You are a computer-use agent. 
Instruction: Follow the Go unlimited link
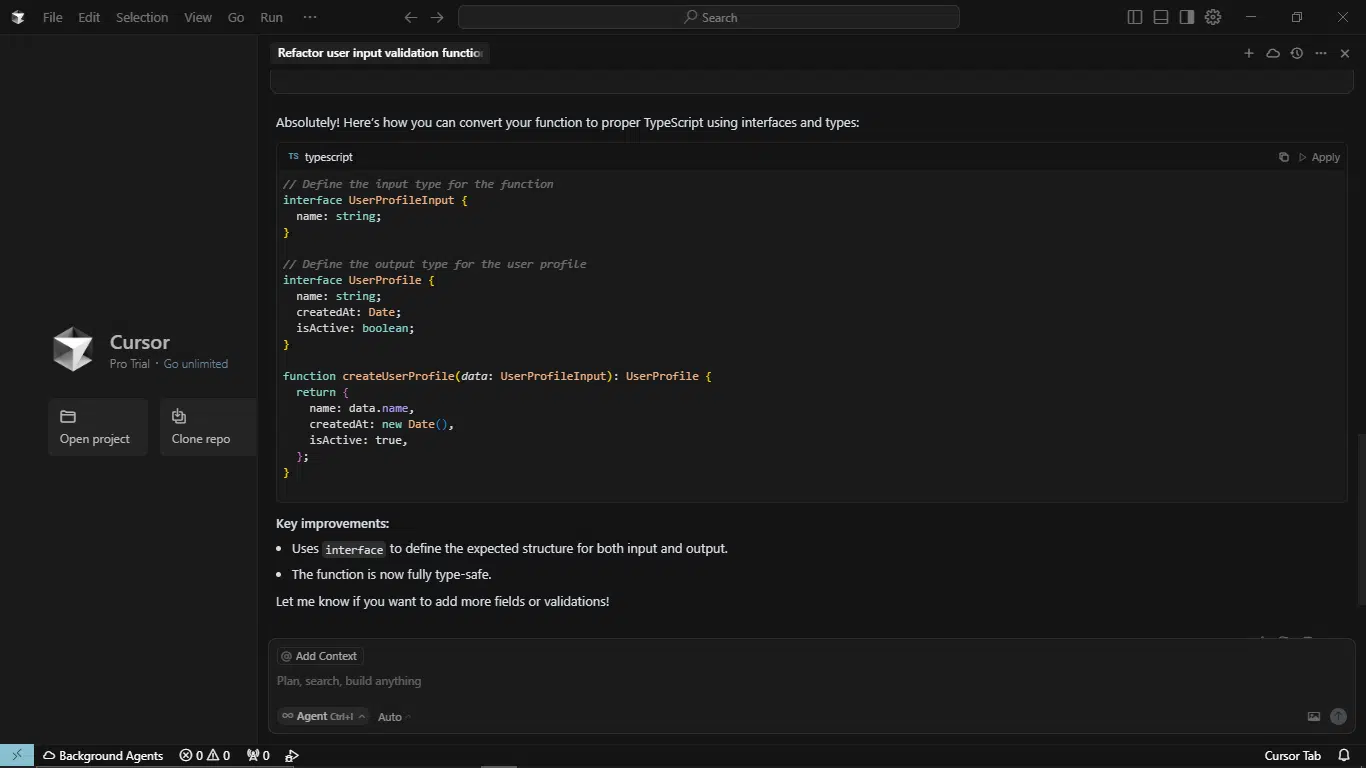click(196, 364)
